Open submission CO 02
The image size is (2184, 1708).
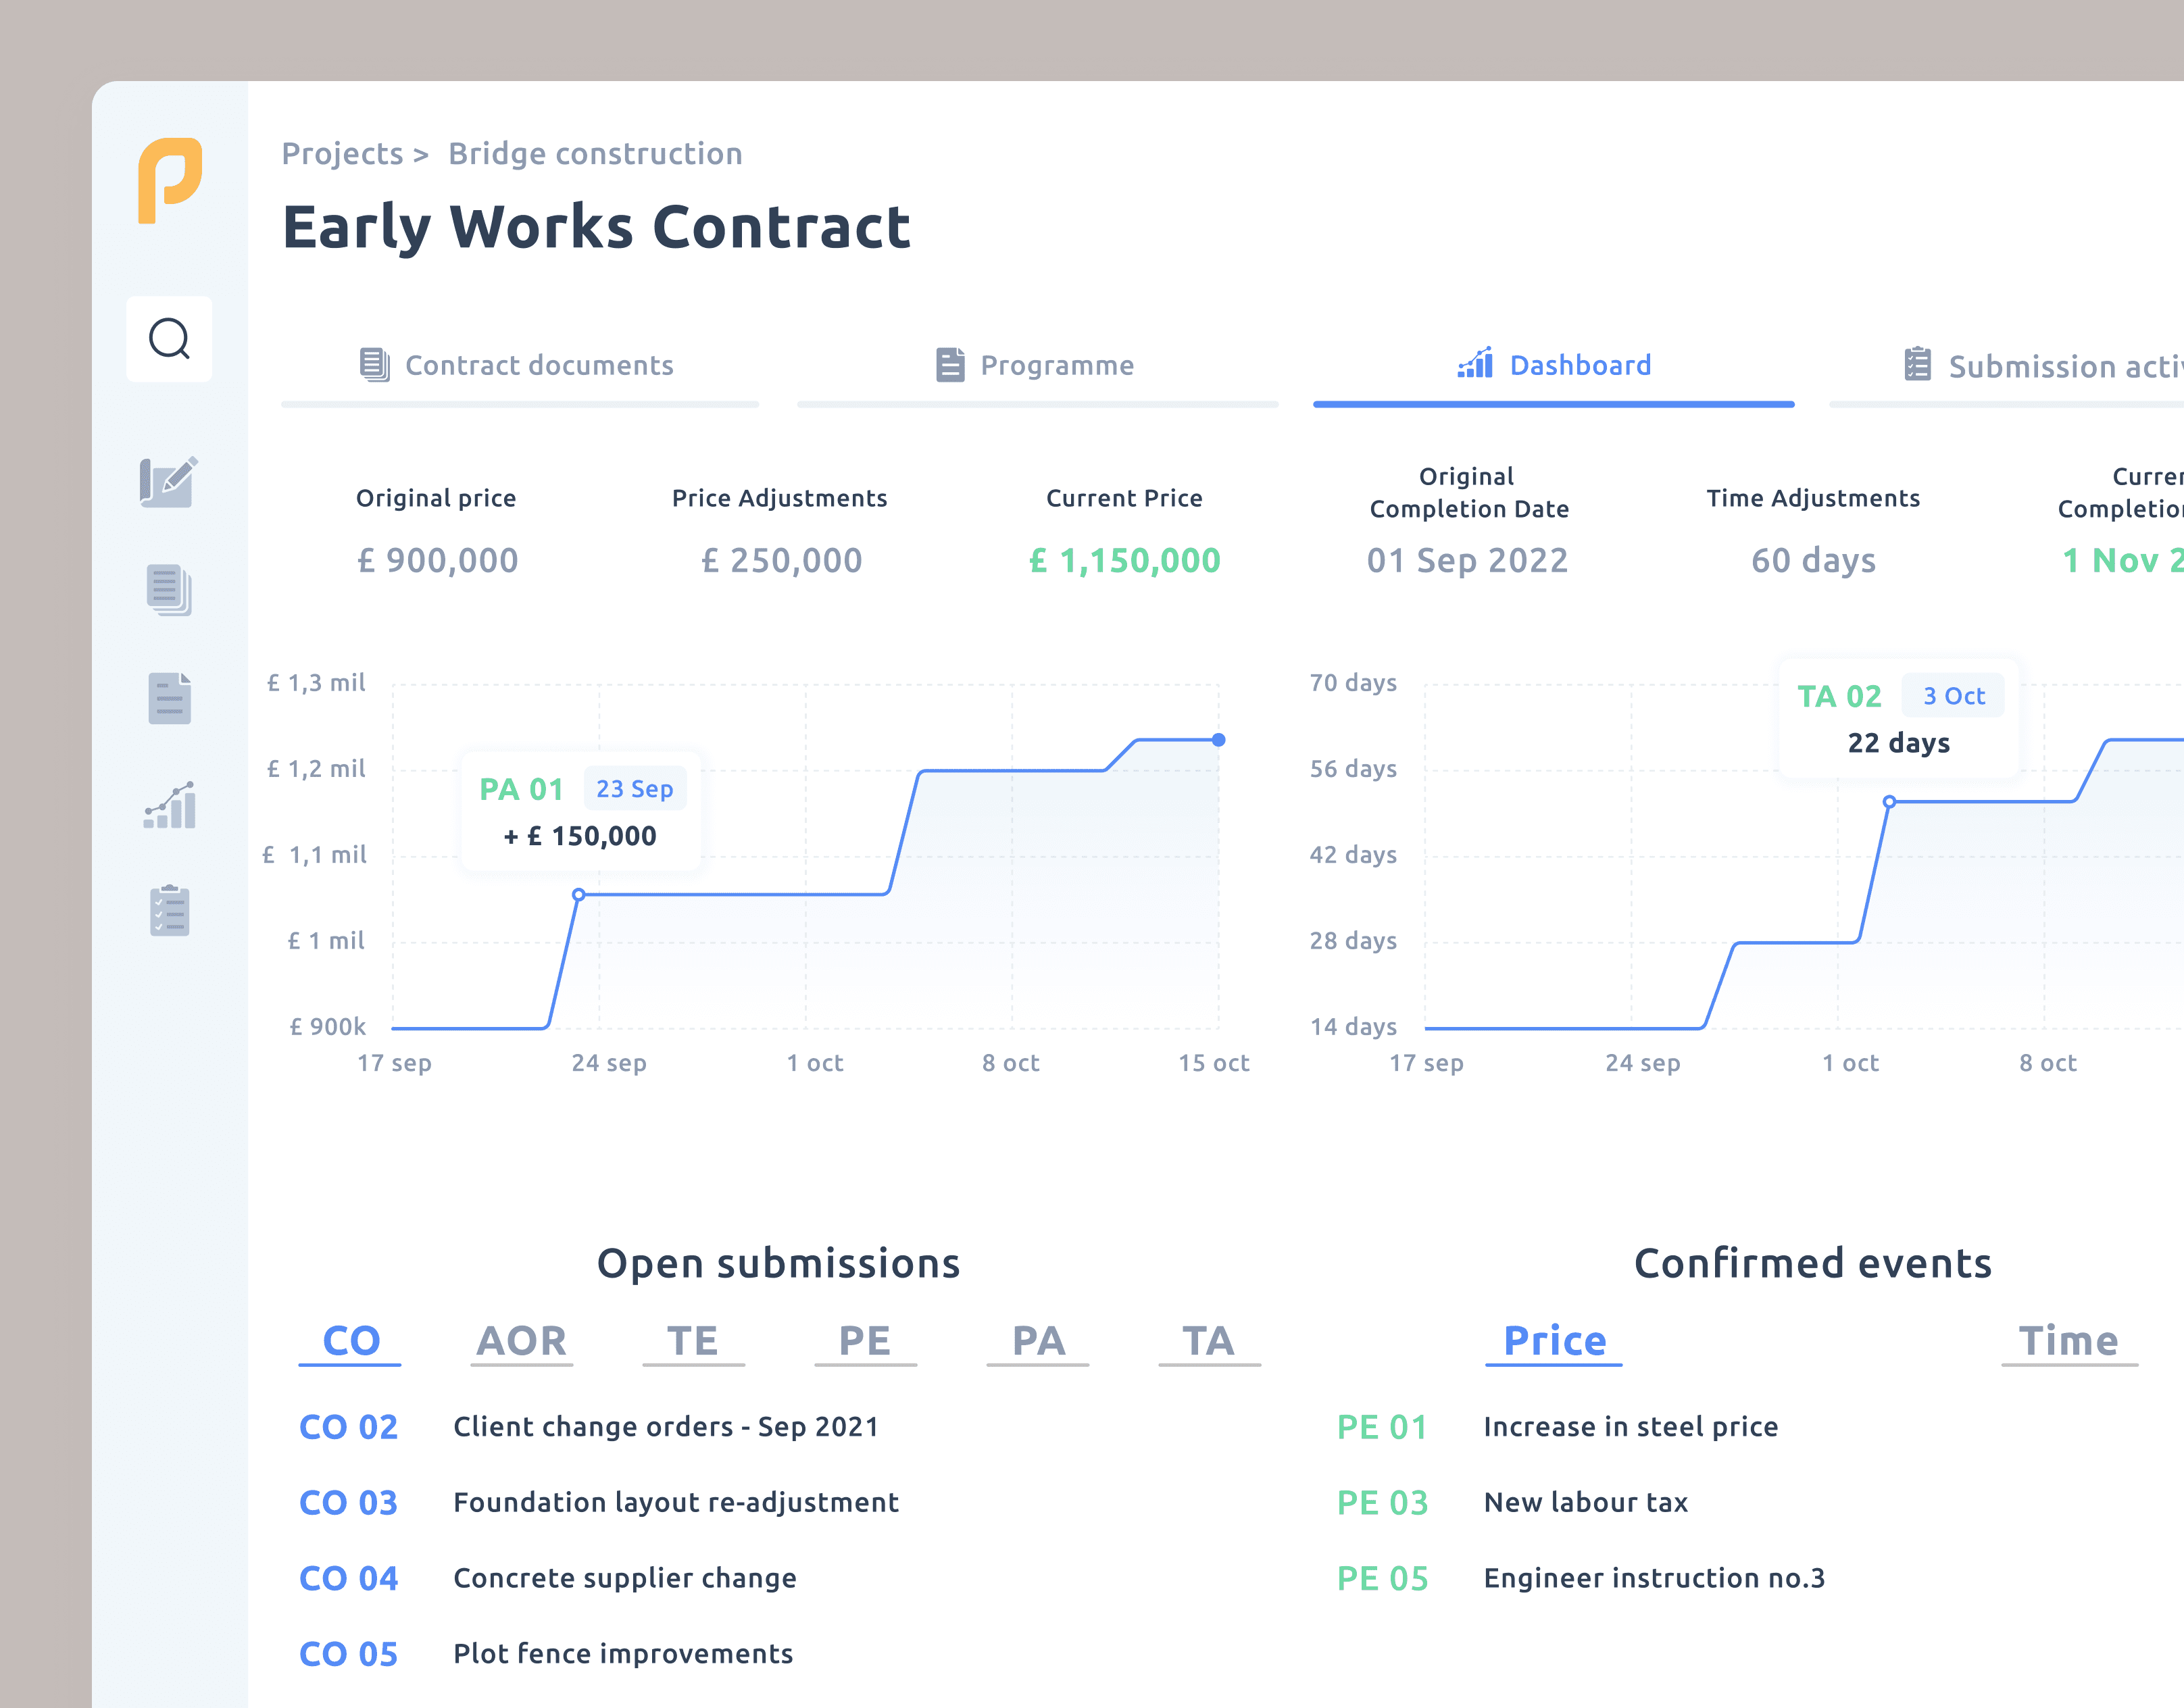point(348,1427)
